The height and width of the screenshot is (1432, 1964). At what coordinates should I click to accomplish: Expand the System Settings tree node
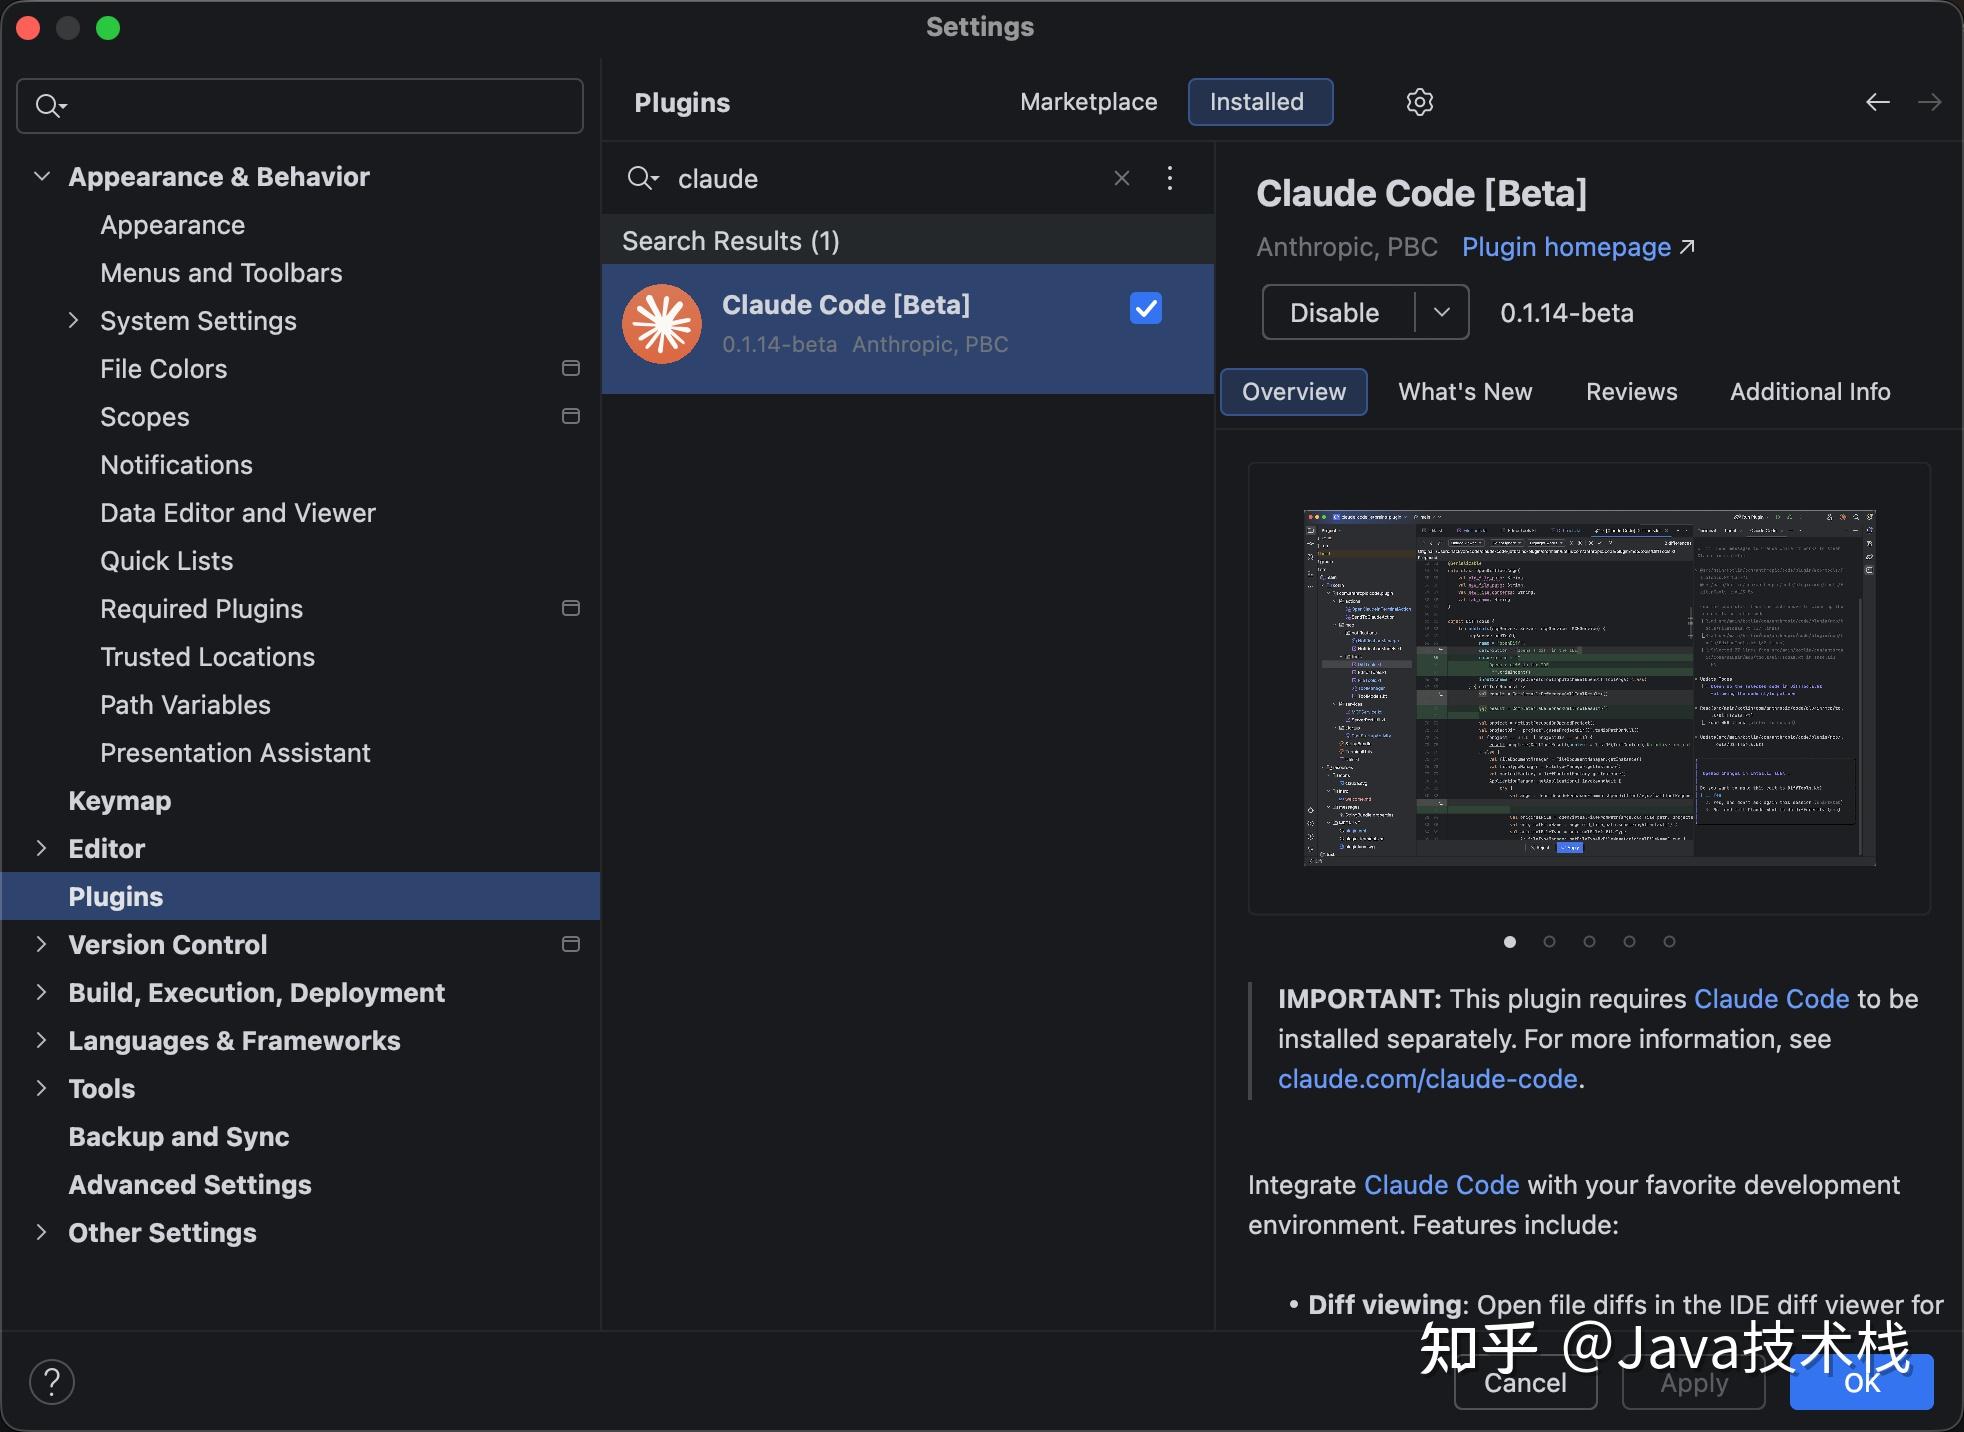pos(73,320)
